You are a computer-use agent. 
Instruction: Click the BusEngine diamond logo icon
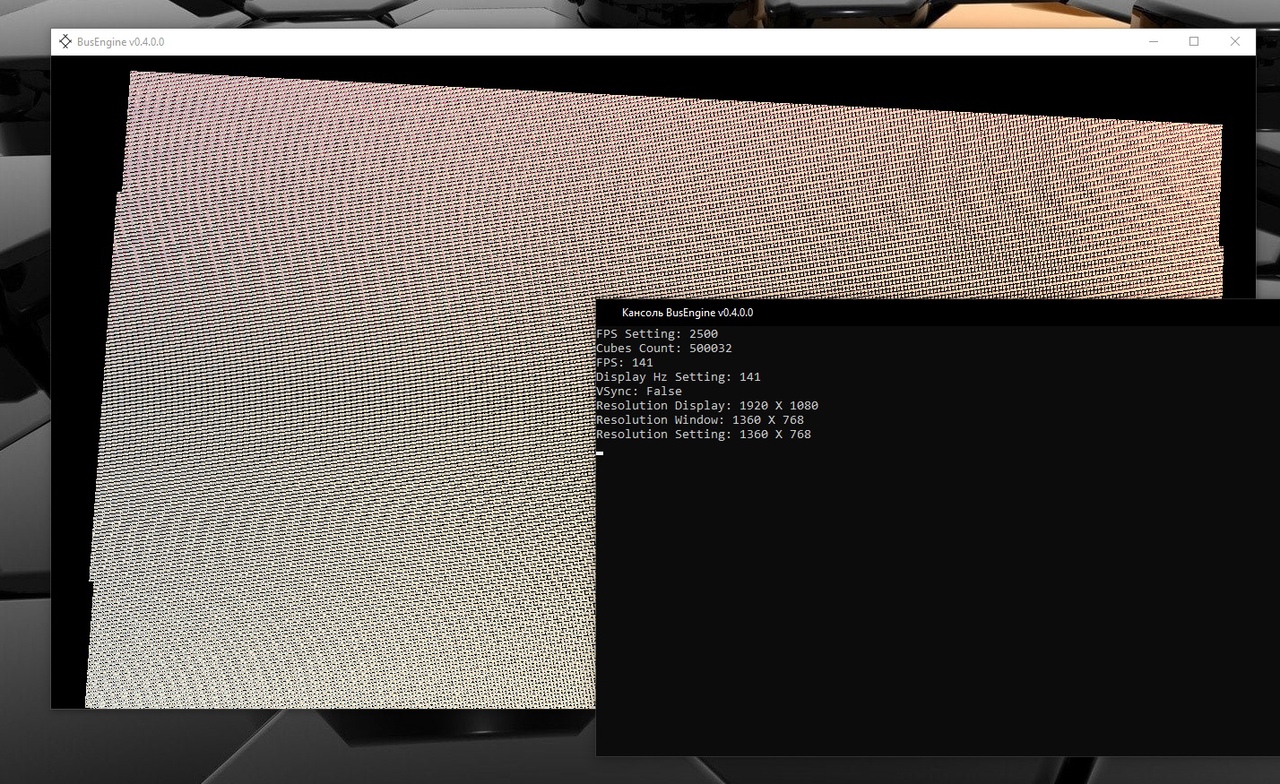coord(66,42)
